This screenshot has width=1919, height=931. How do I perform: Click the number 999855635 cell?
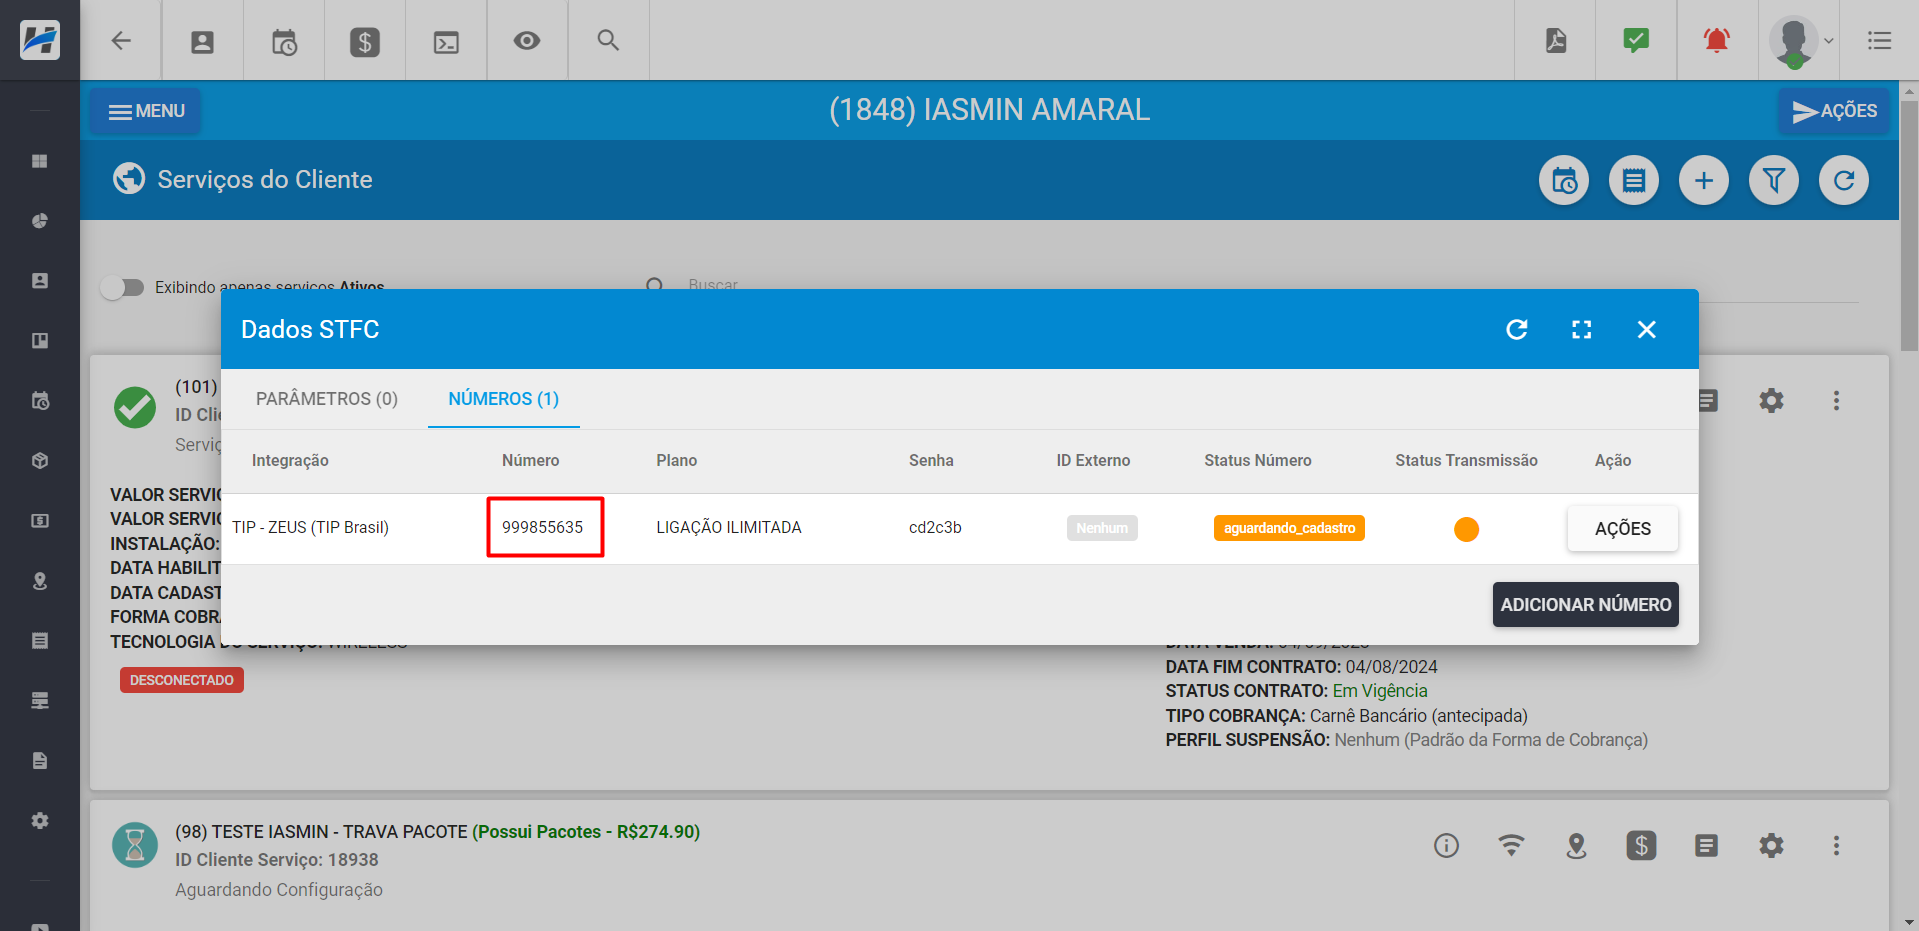[x=543, y=527]
